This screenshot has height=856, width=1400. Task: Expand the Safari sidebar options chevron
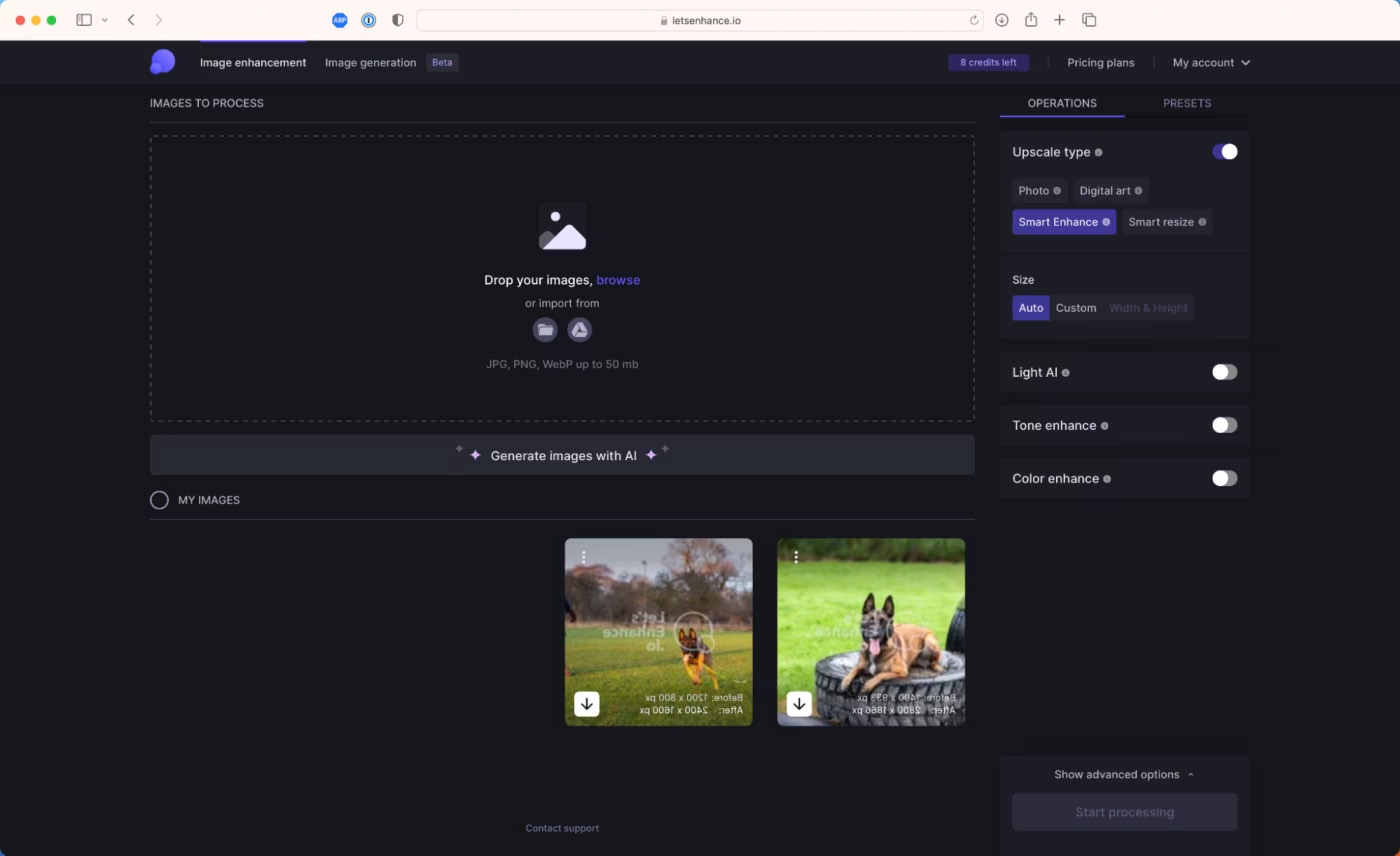(x=104, y=20)
